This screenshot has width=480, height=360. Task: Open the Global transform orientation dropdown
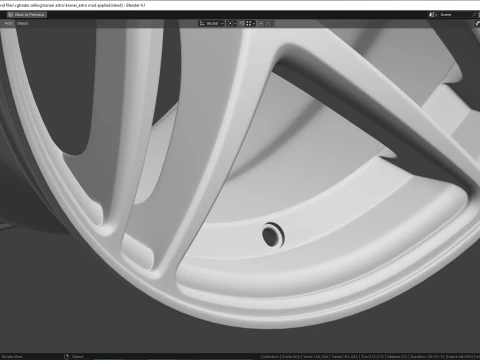[211, 23]
